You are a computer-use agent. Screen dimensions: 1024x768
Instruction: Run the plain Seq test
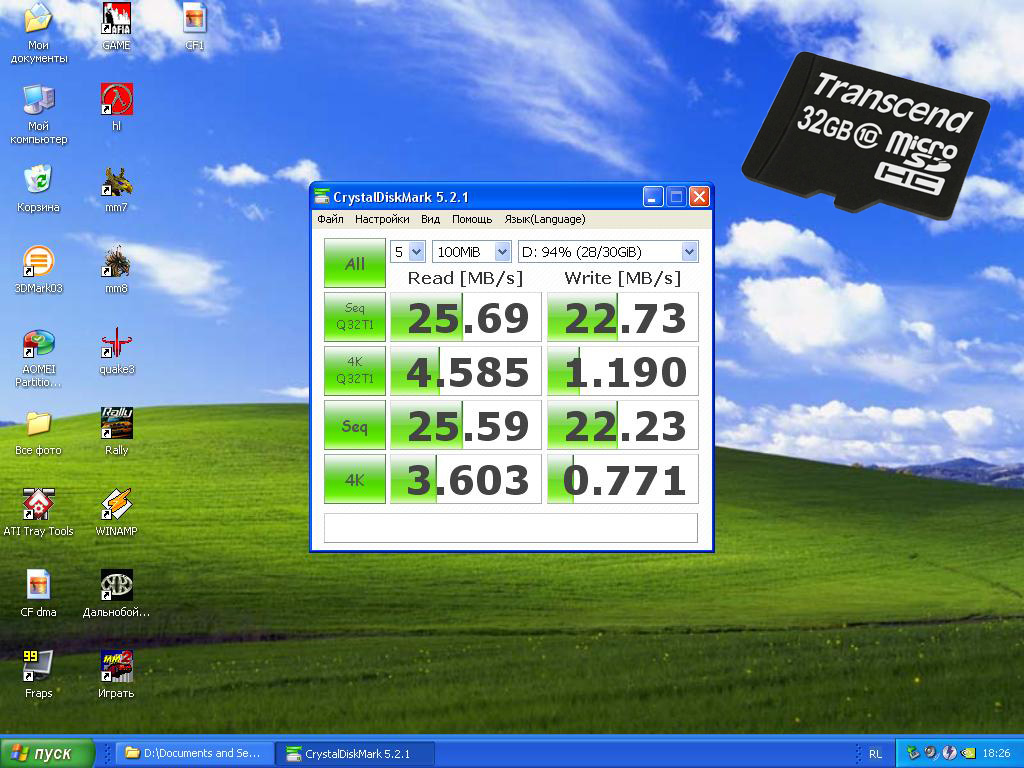pos(355,425)
